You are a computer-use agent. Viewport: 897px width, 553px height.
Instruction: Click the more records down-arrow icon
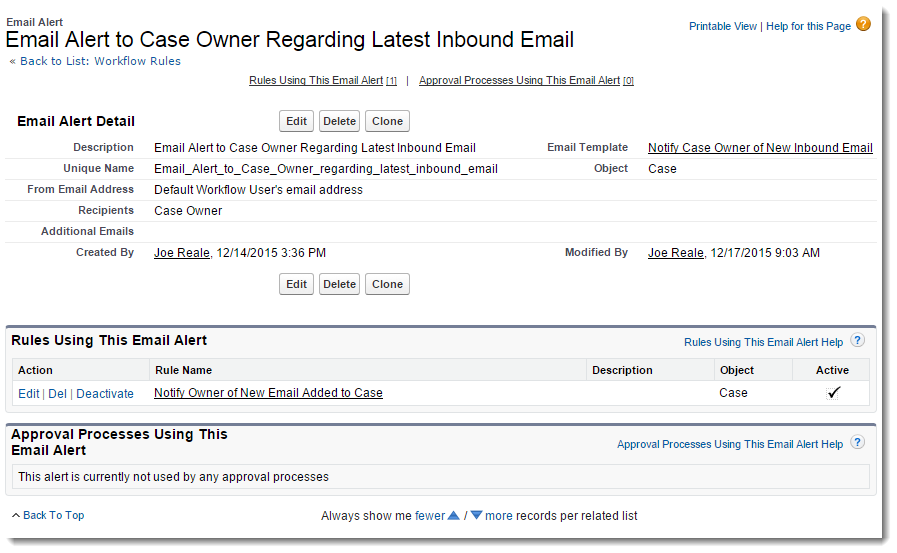point(477,515)
